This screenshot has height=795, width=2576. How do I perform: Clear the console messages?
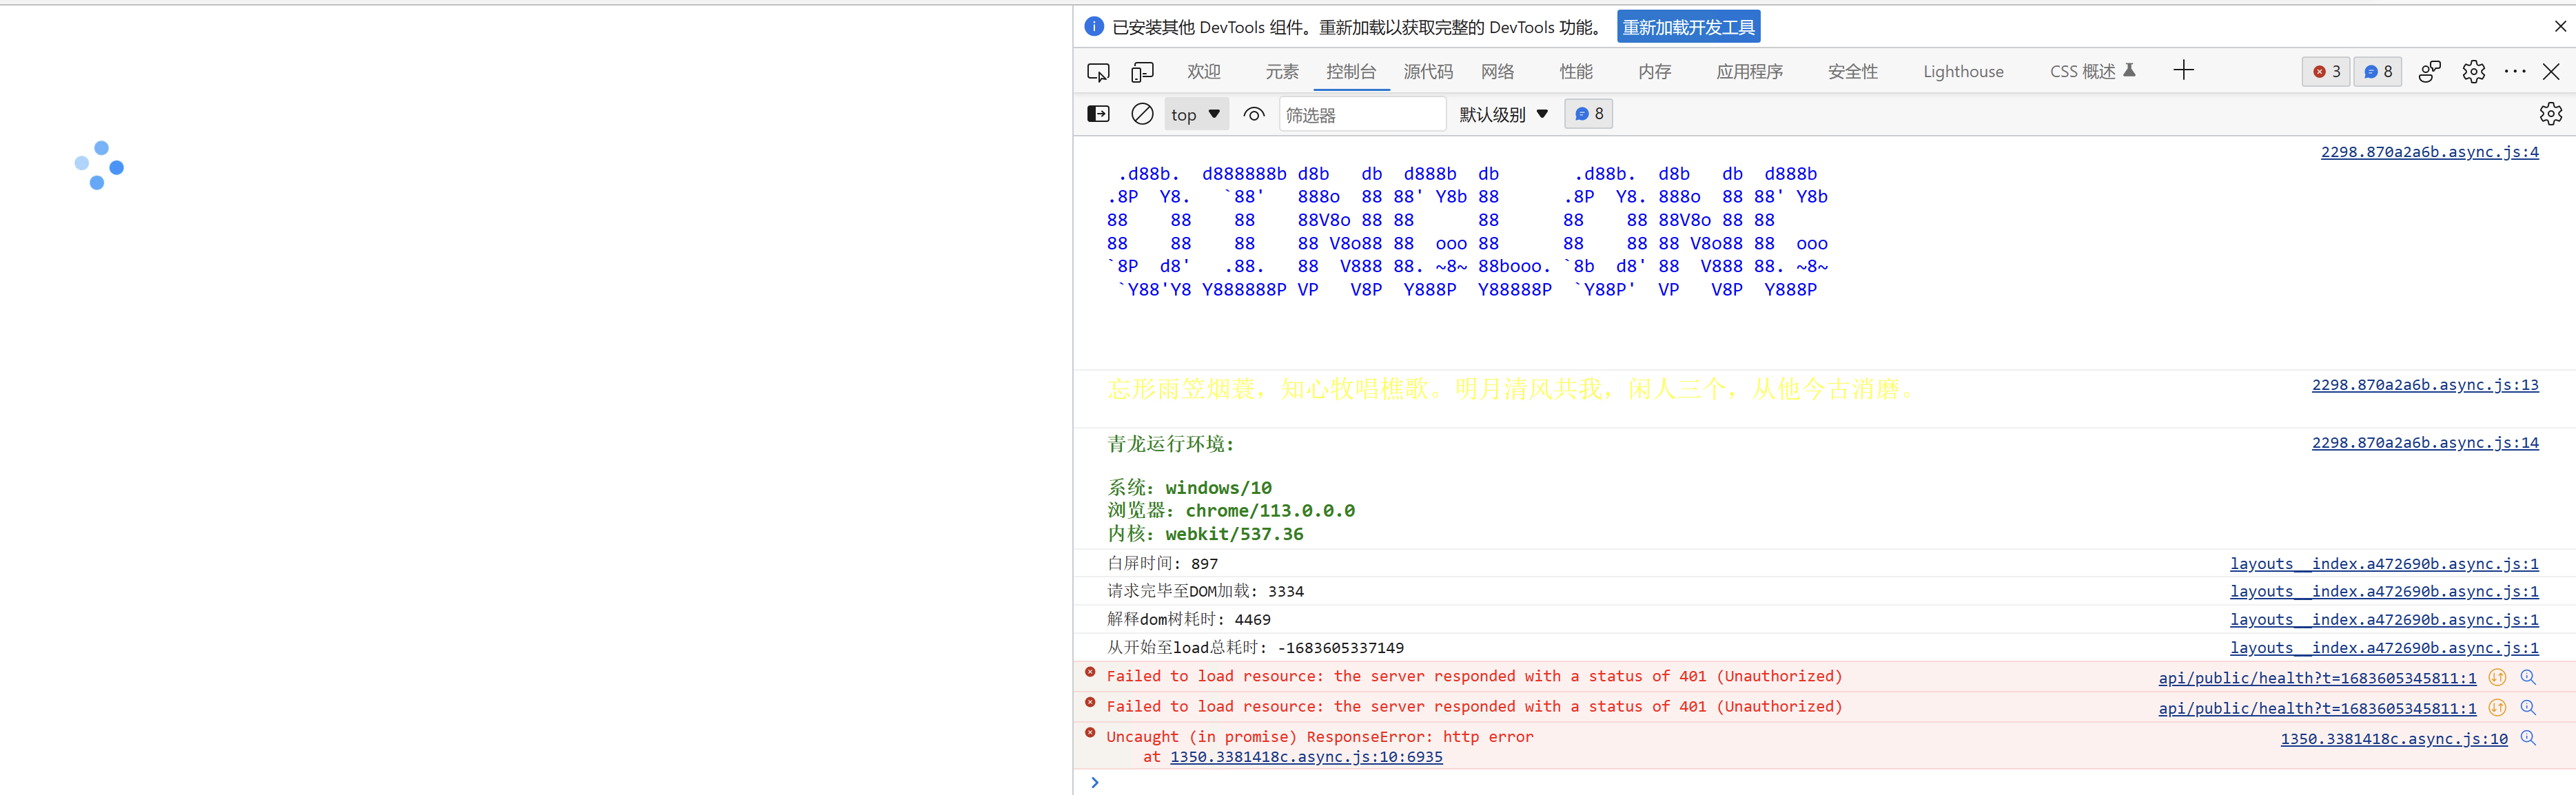(1141, 113)
